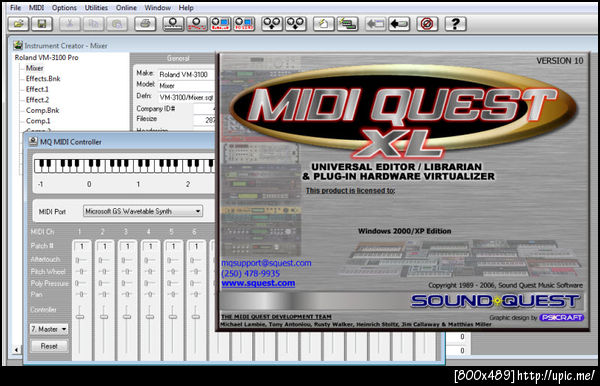Click the copy toolbar icon

[93, 24]
